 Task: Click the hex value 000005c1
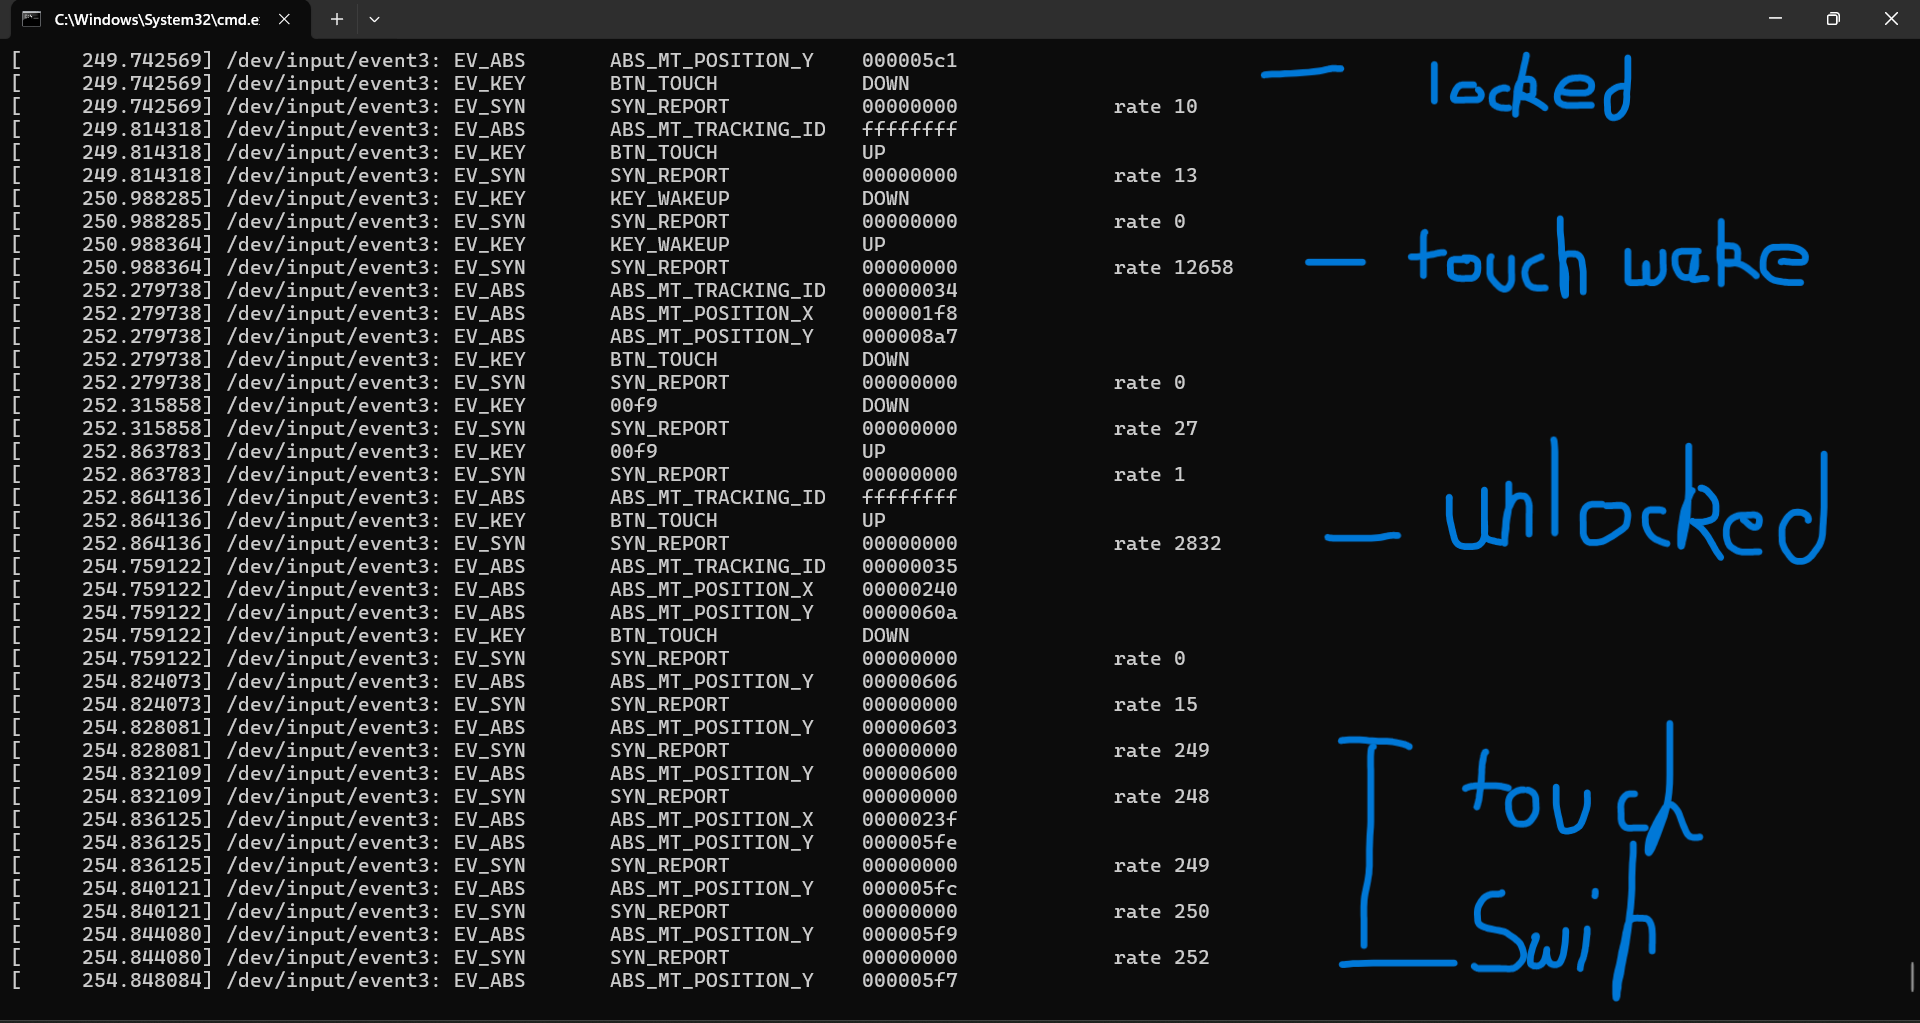[x=909, y=61]
